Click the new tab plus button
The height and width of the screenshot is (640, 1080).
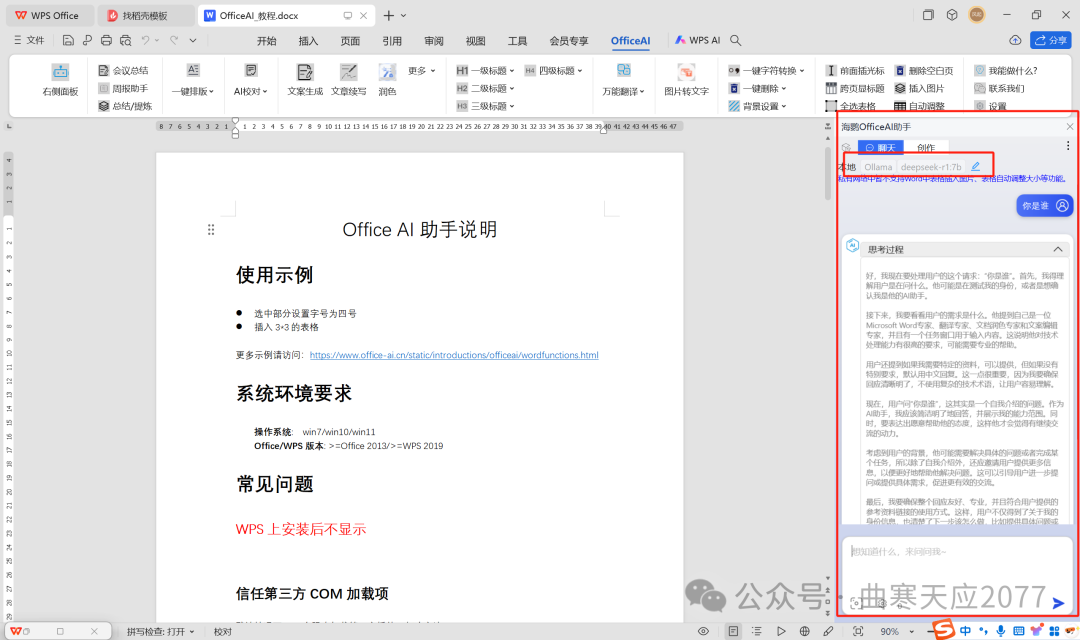point(388,15)
